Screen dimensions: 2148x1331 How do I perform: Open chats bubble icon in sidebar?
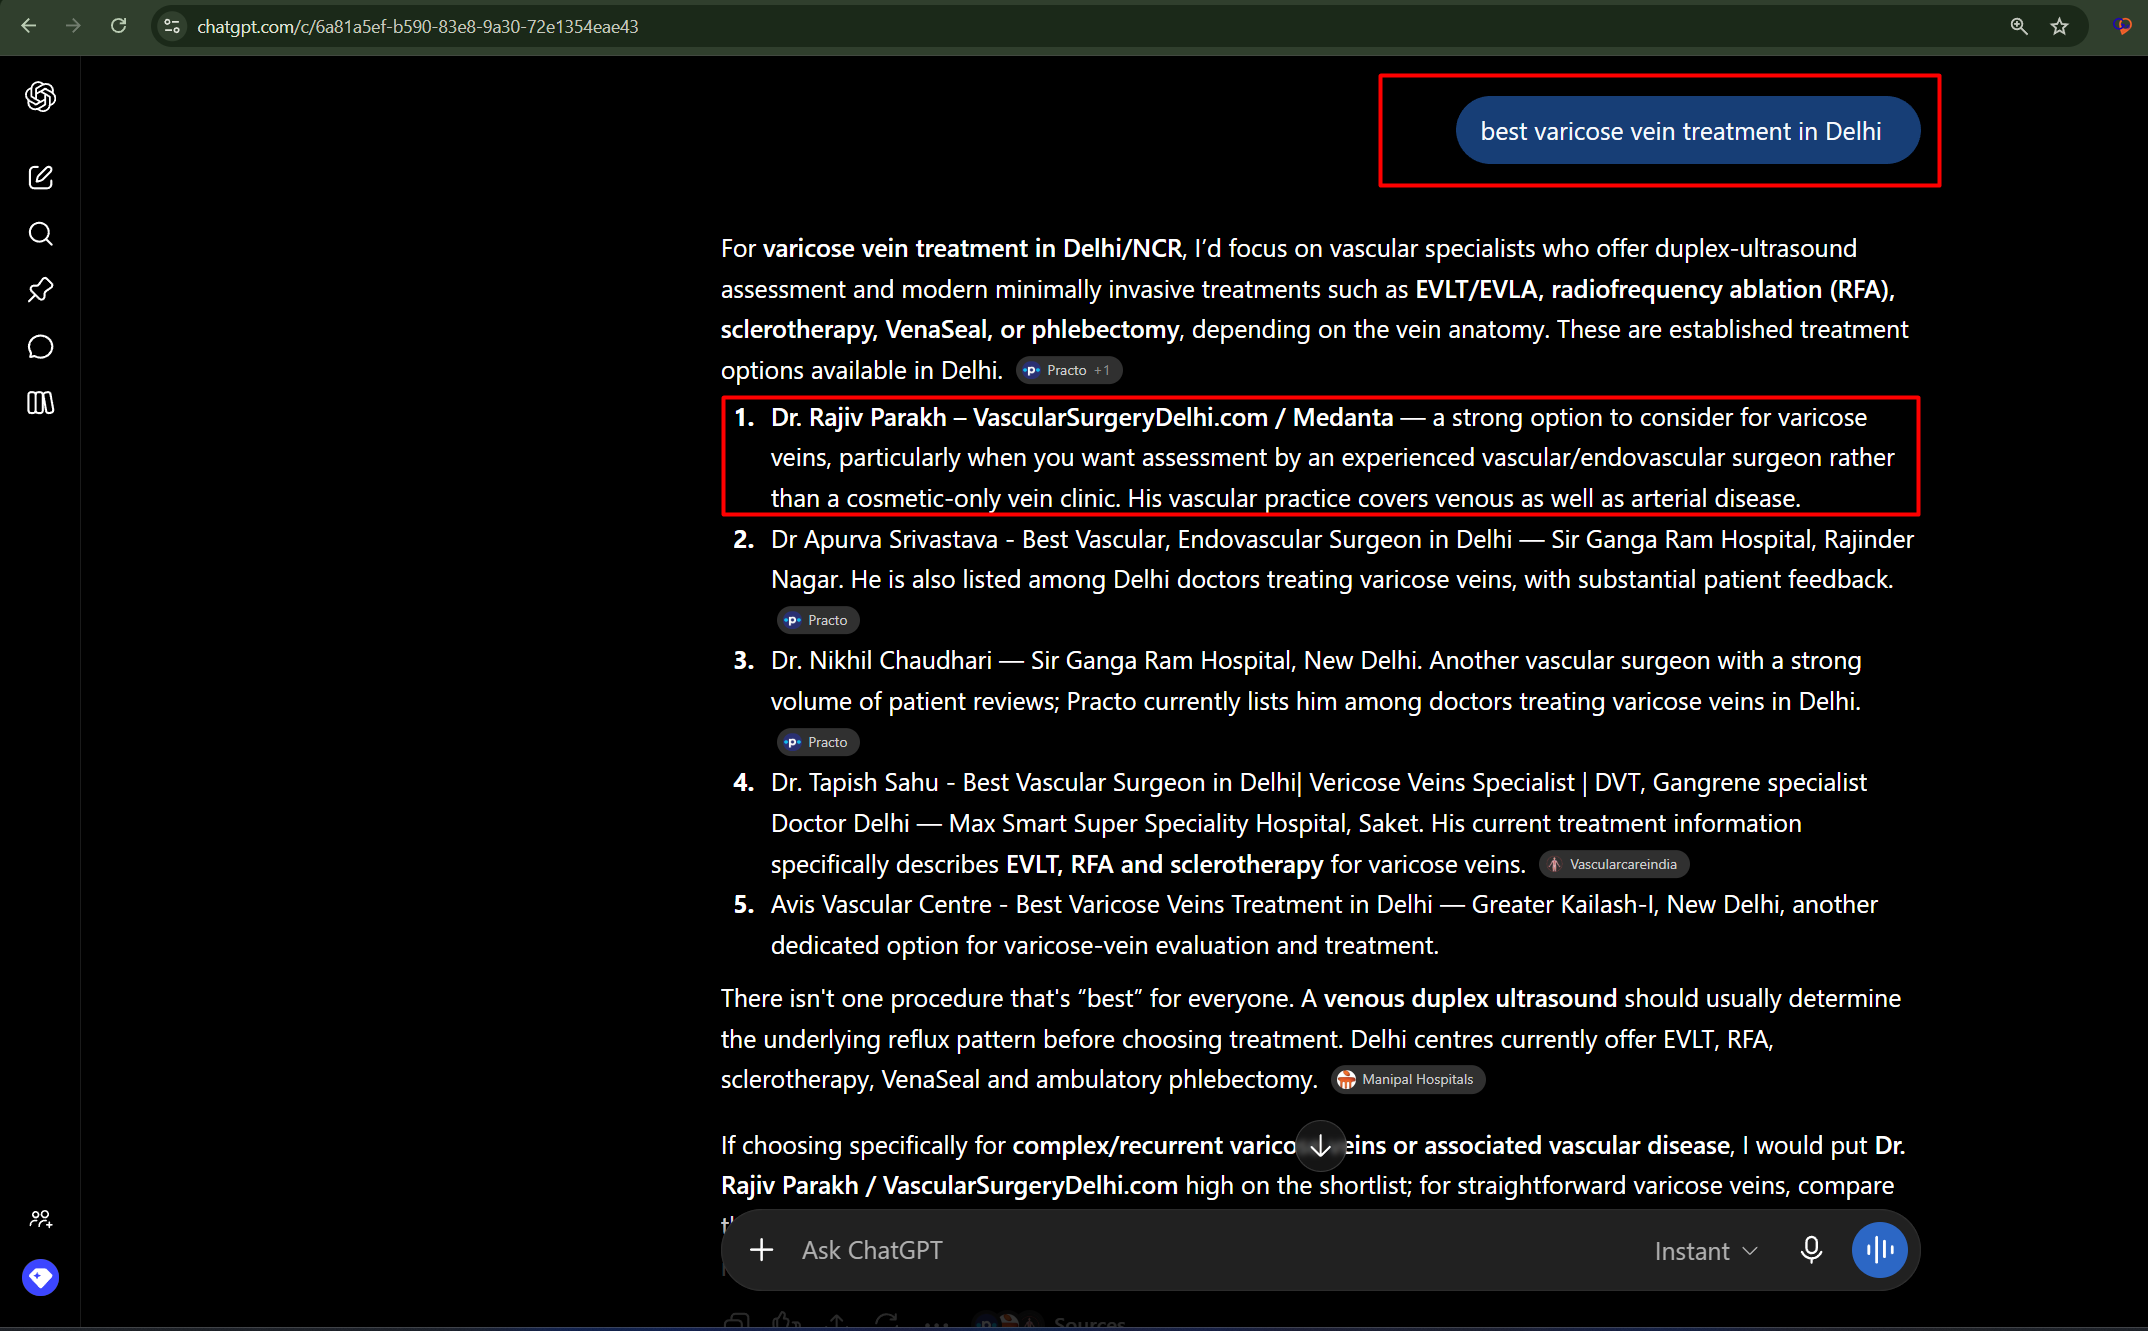pos(40,347)
